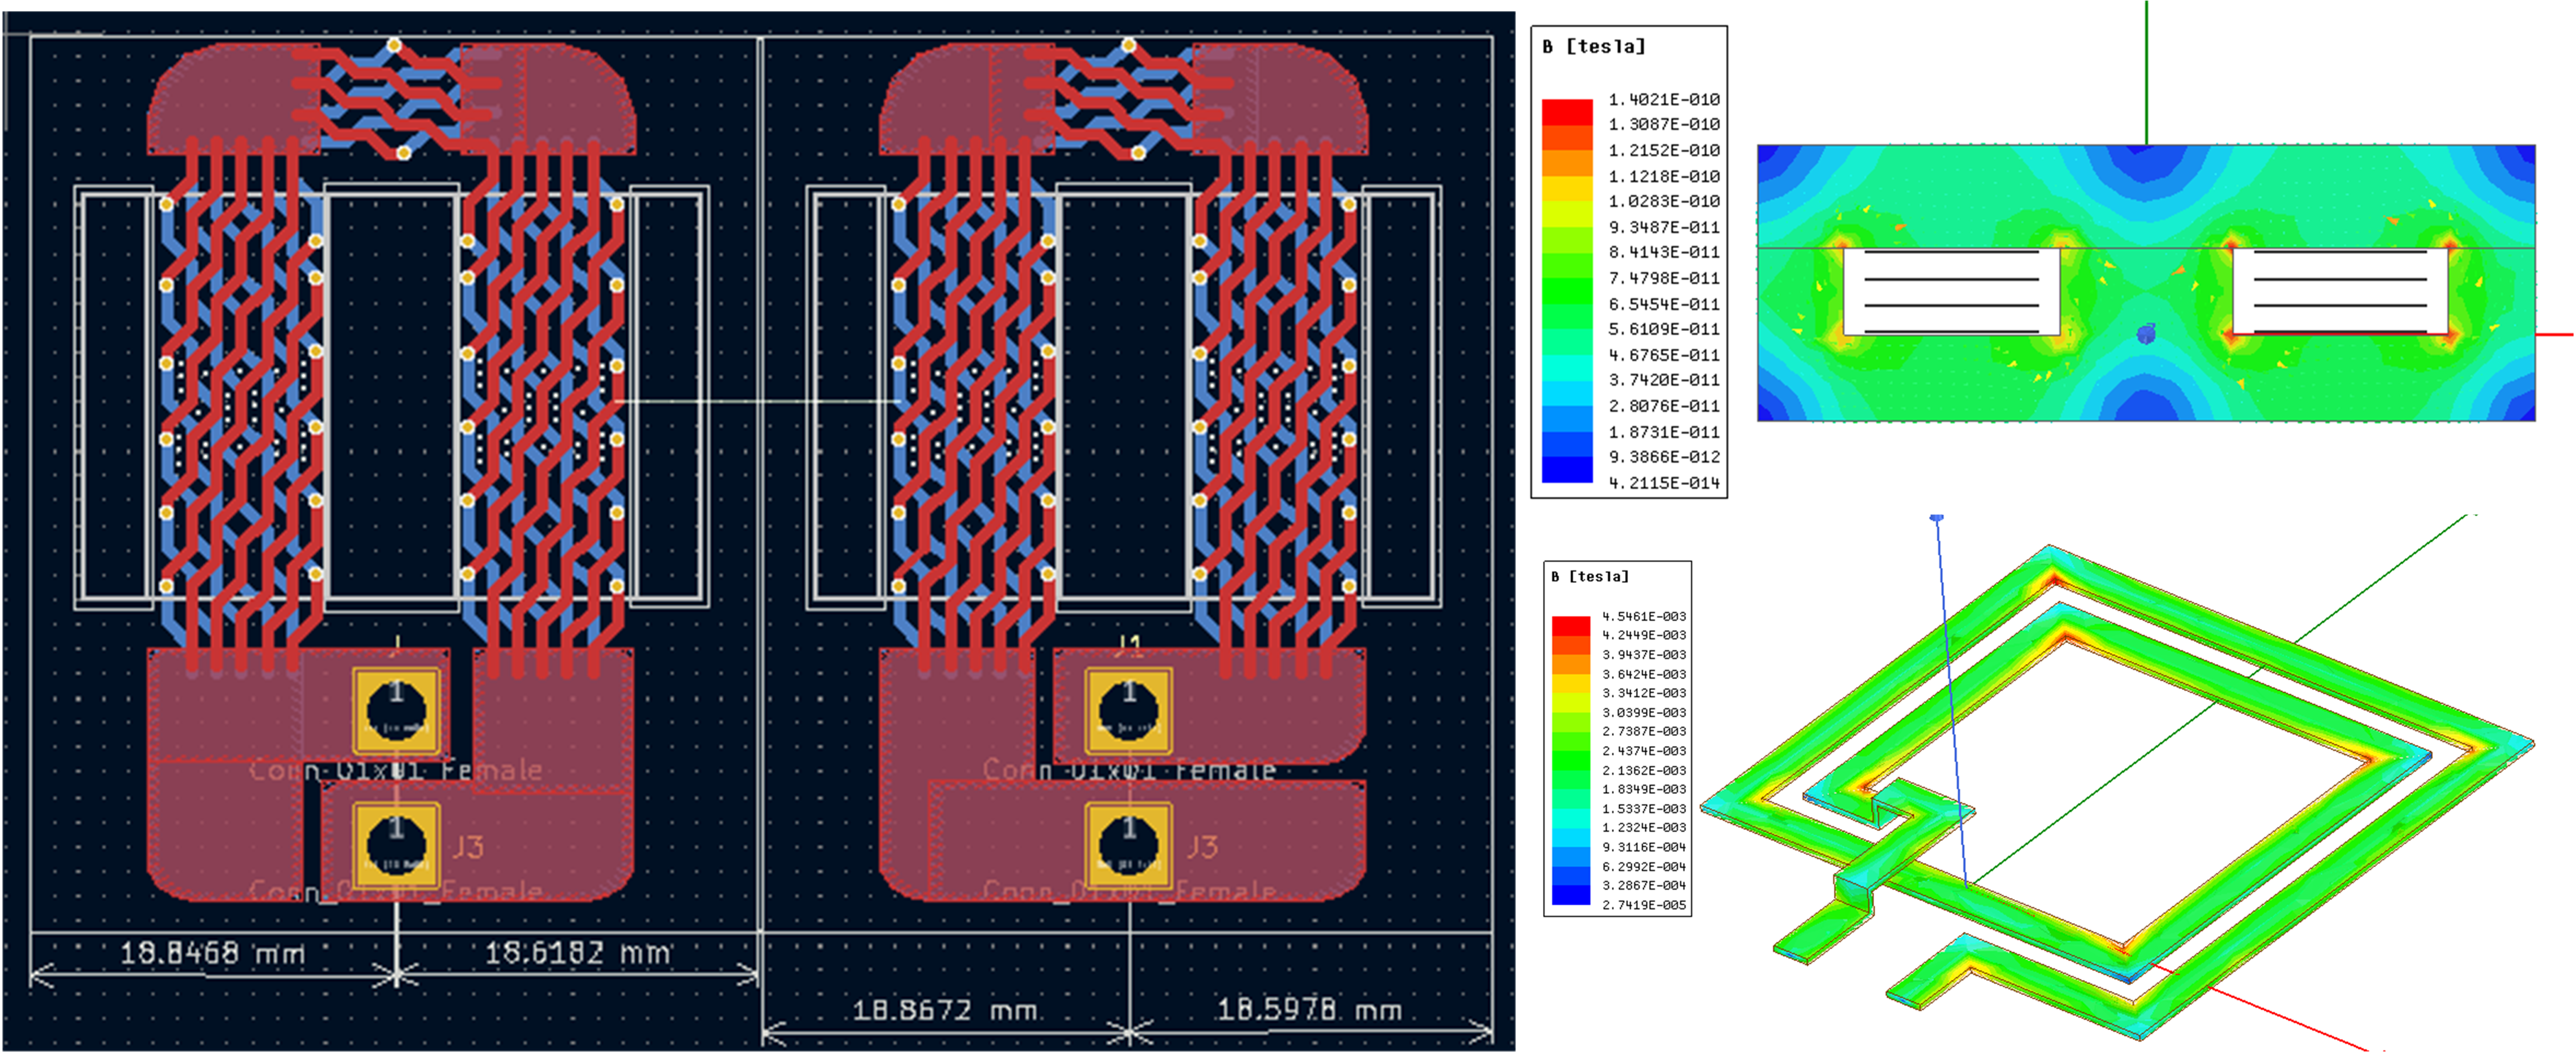Select the J1 pad on the right board
Image resolution: width=2576 pixels, height=1052 pixels.
(x=1129, y=711)
